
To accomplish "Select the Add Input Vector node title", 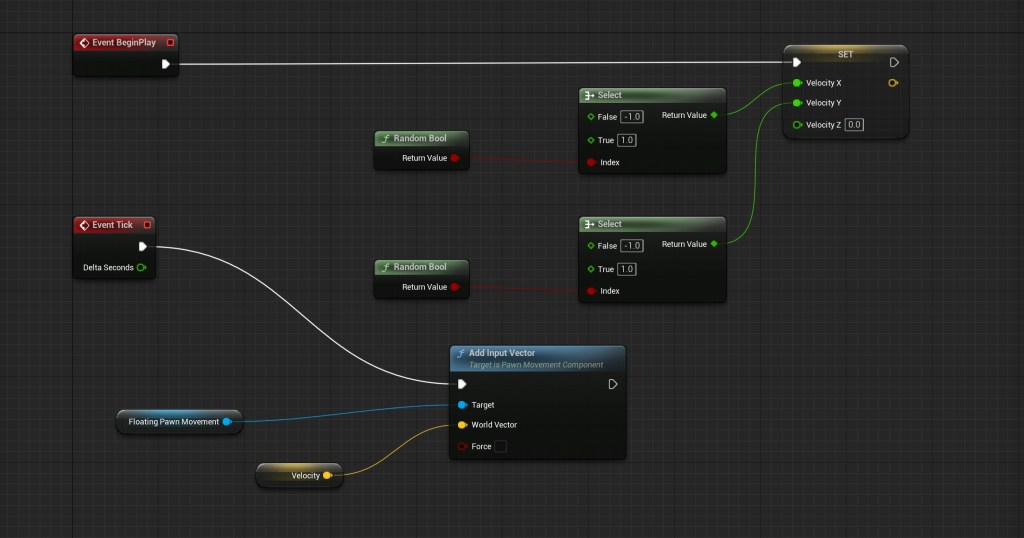I will tap(501, 353).
